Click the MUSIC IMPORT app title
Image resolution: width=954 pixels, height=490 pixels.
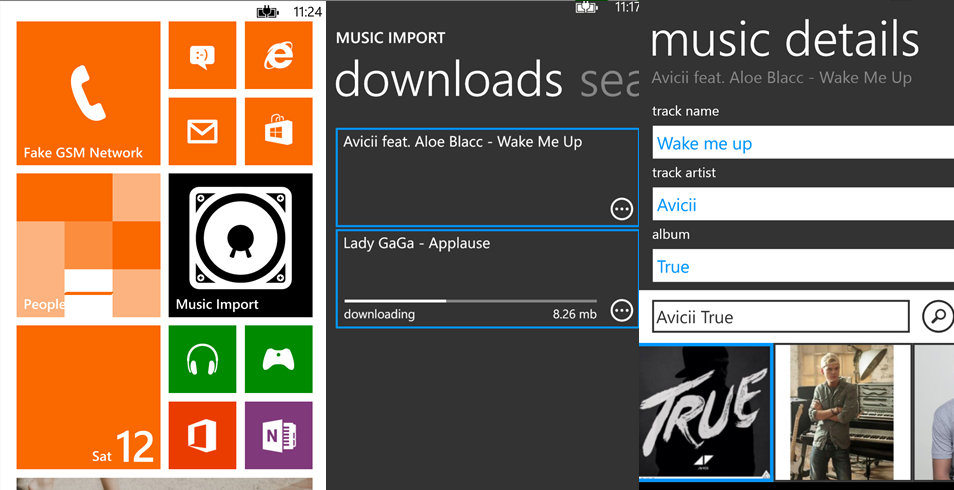[x=391, y=38]
